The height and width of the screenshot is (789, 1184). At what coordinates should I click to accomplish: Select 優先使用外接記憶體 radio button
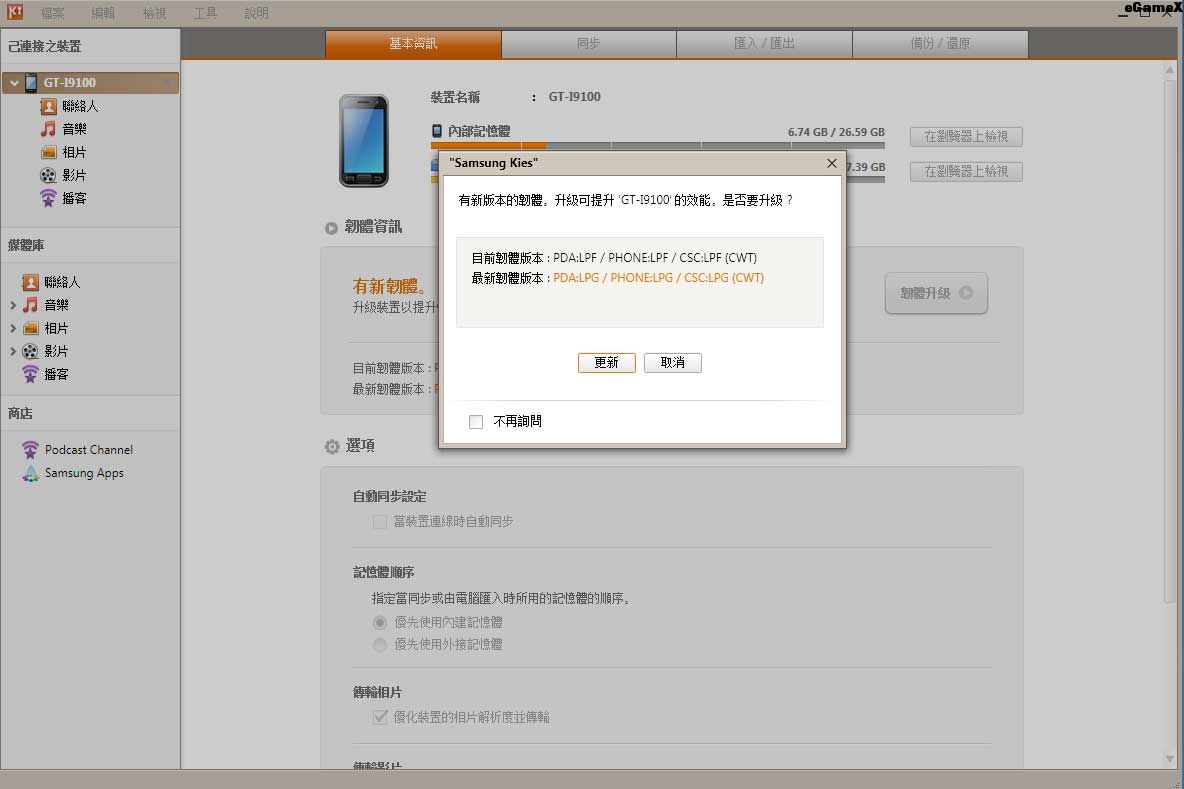380,645
